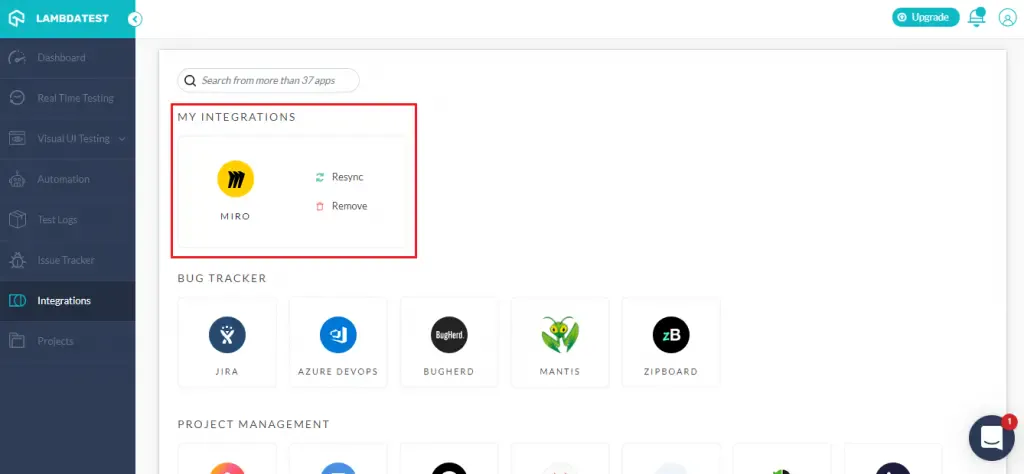The image size is (1024, 474).
Task: Click the JIRA card label
Action: (227, 371)
